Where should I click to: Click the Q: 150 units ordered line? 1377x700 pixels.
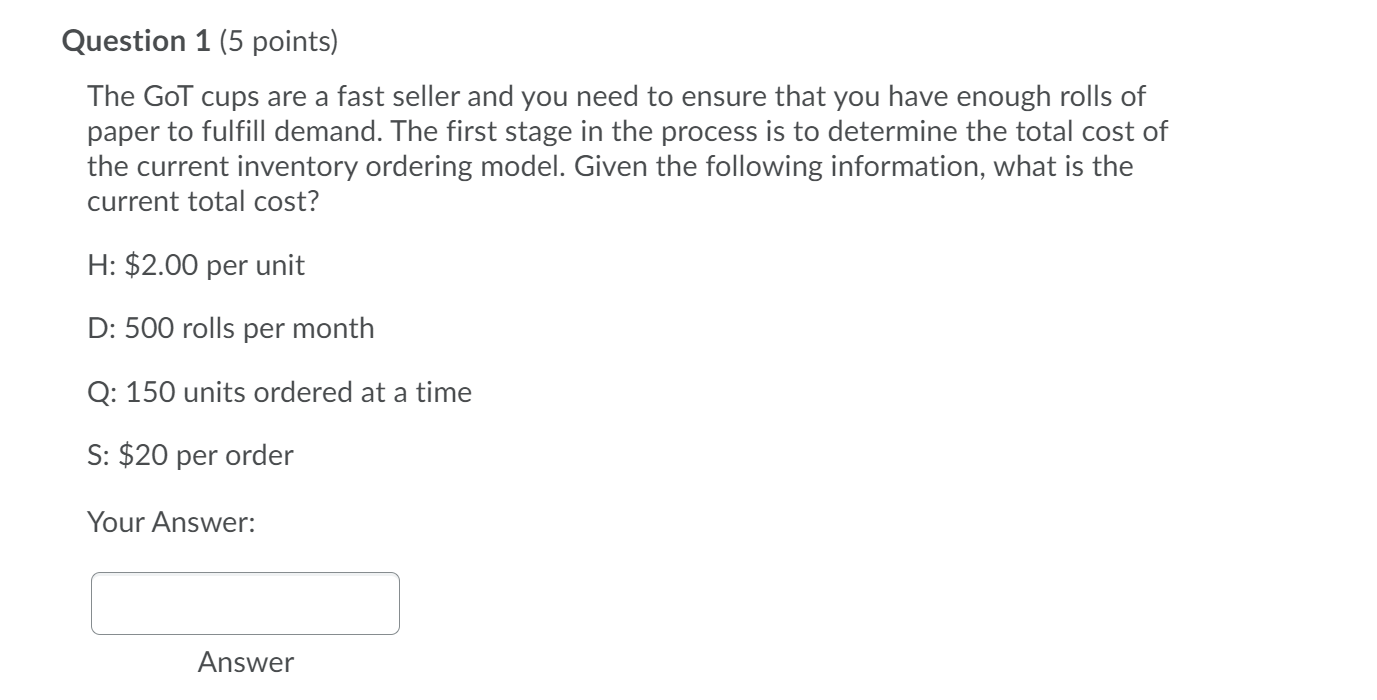(x=279, y=392)
